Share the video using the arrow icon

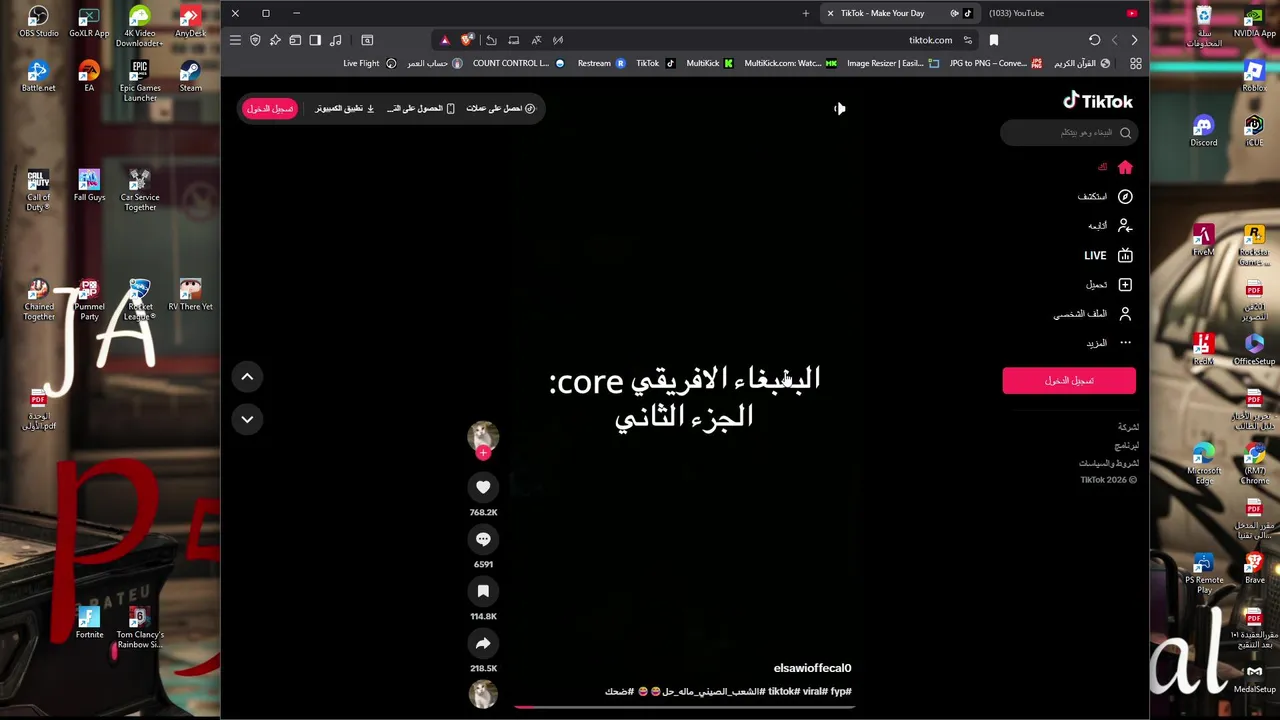pyautogui.click(x=483, y=643)
